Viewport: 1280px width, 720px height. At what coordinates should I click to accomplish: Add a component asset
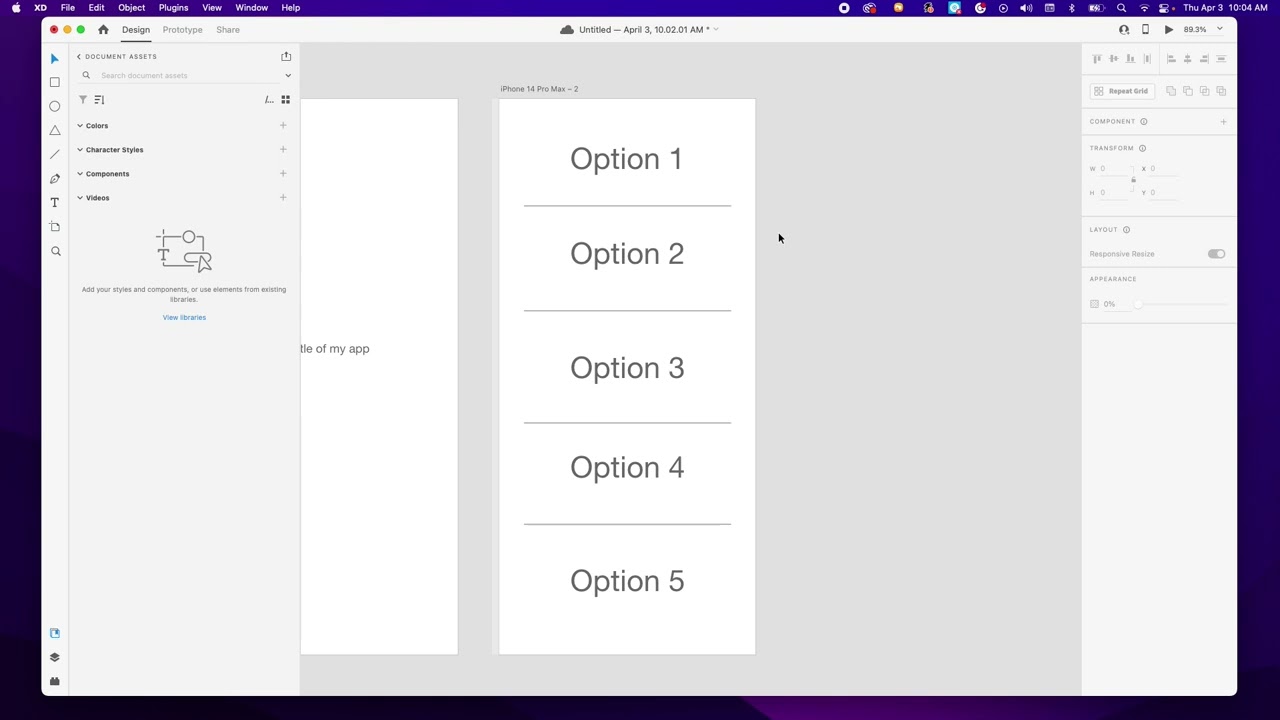283,174
